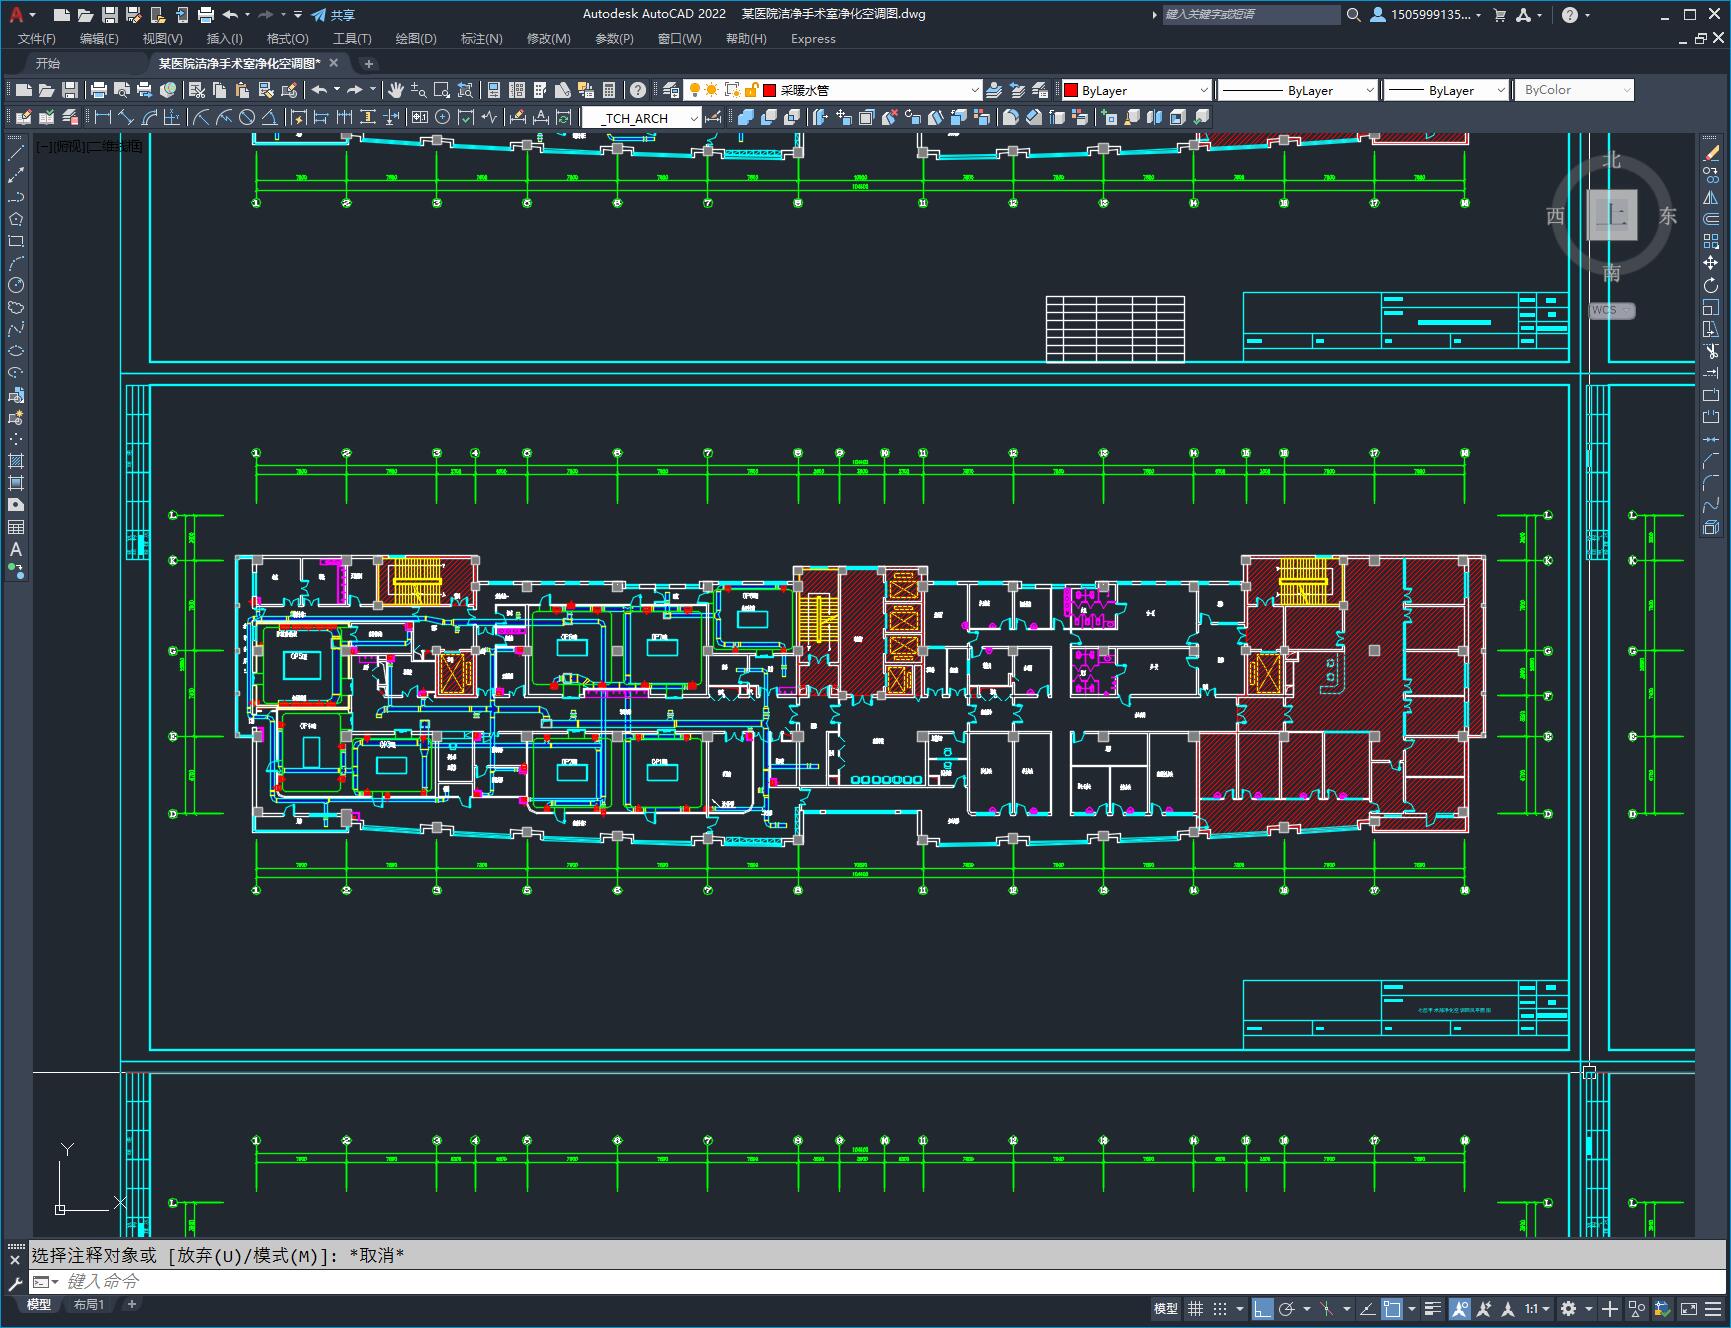Screen dimensions: 1731x1328
Task: Select the Circle draw tool
Action: coord(16,285)
